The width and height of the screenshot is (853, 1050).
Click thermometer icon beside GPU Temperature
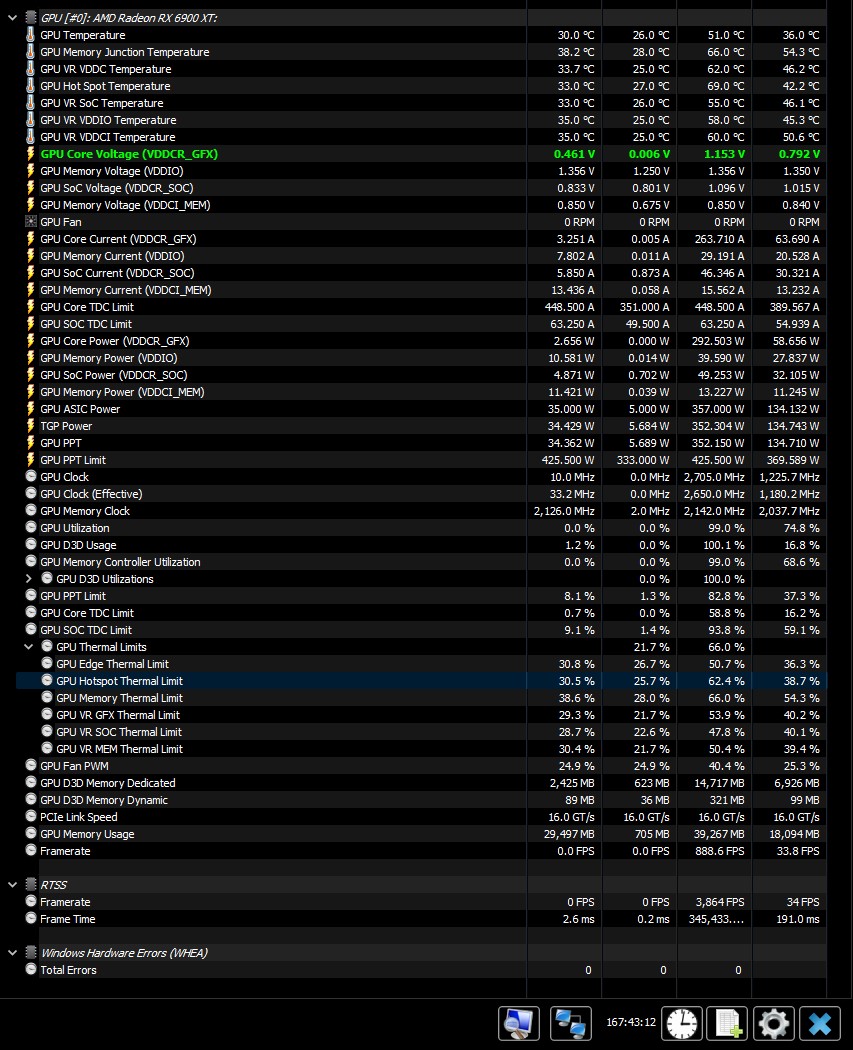(30, 35)
